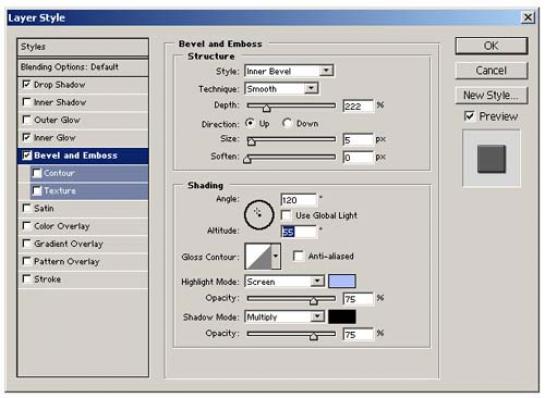Select the Drop Shadow effect label
This screenshot has height=398, width=545.
point(59,85)
